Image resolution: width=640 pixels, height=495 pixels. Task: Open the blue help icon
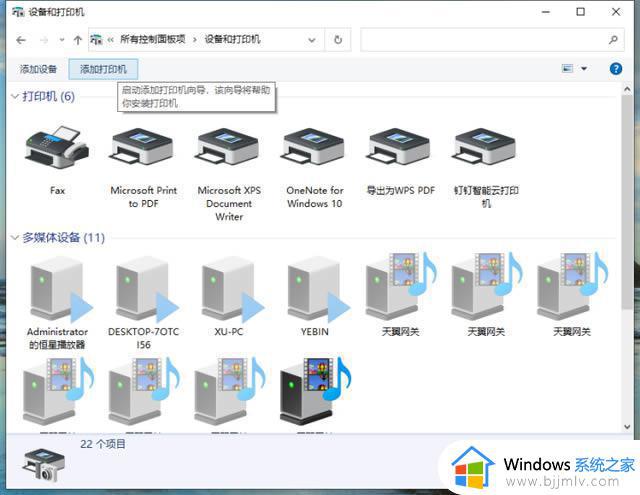(x=616, y=69)
